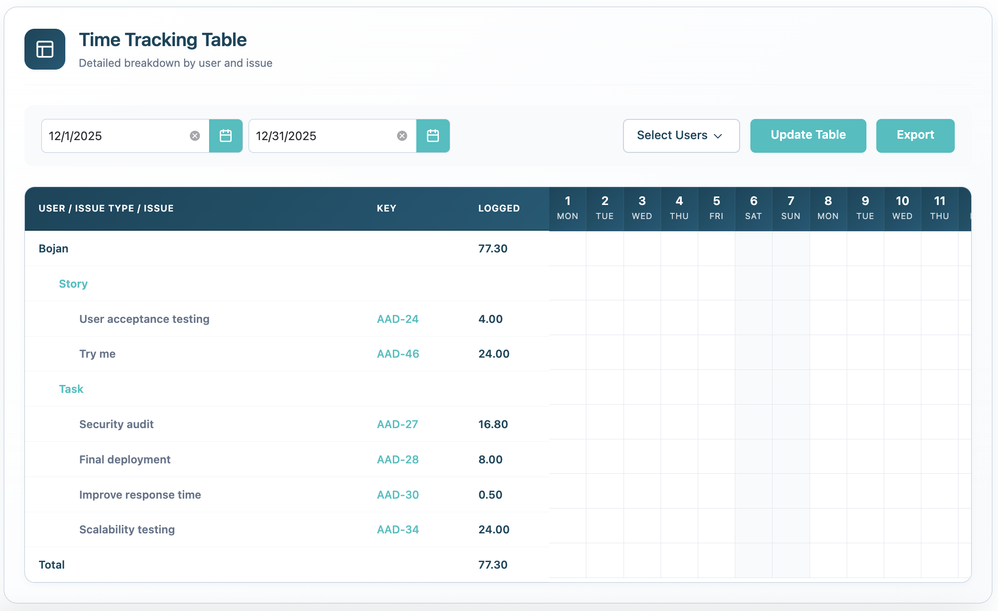Click Bojan's logged total 77.30
998x611 pixels.
493,248
